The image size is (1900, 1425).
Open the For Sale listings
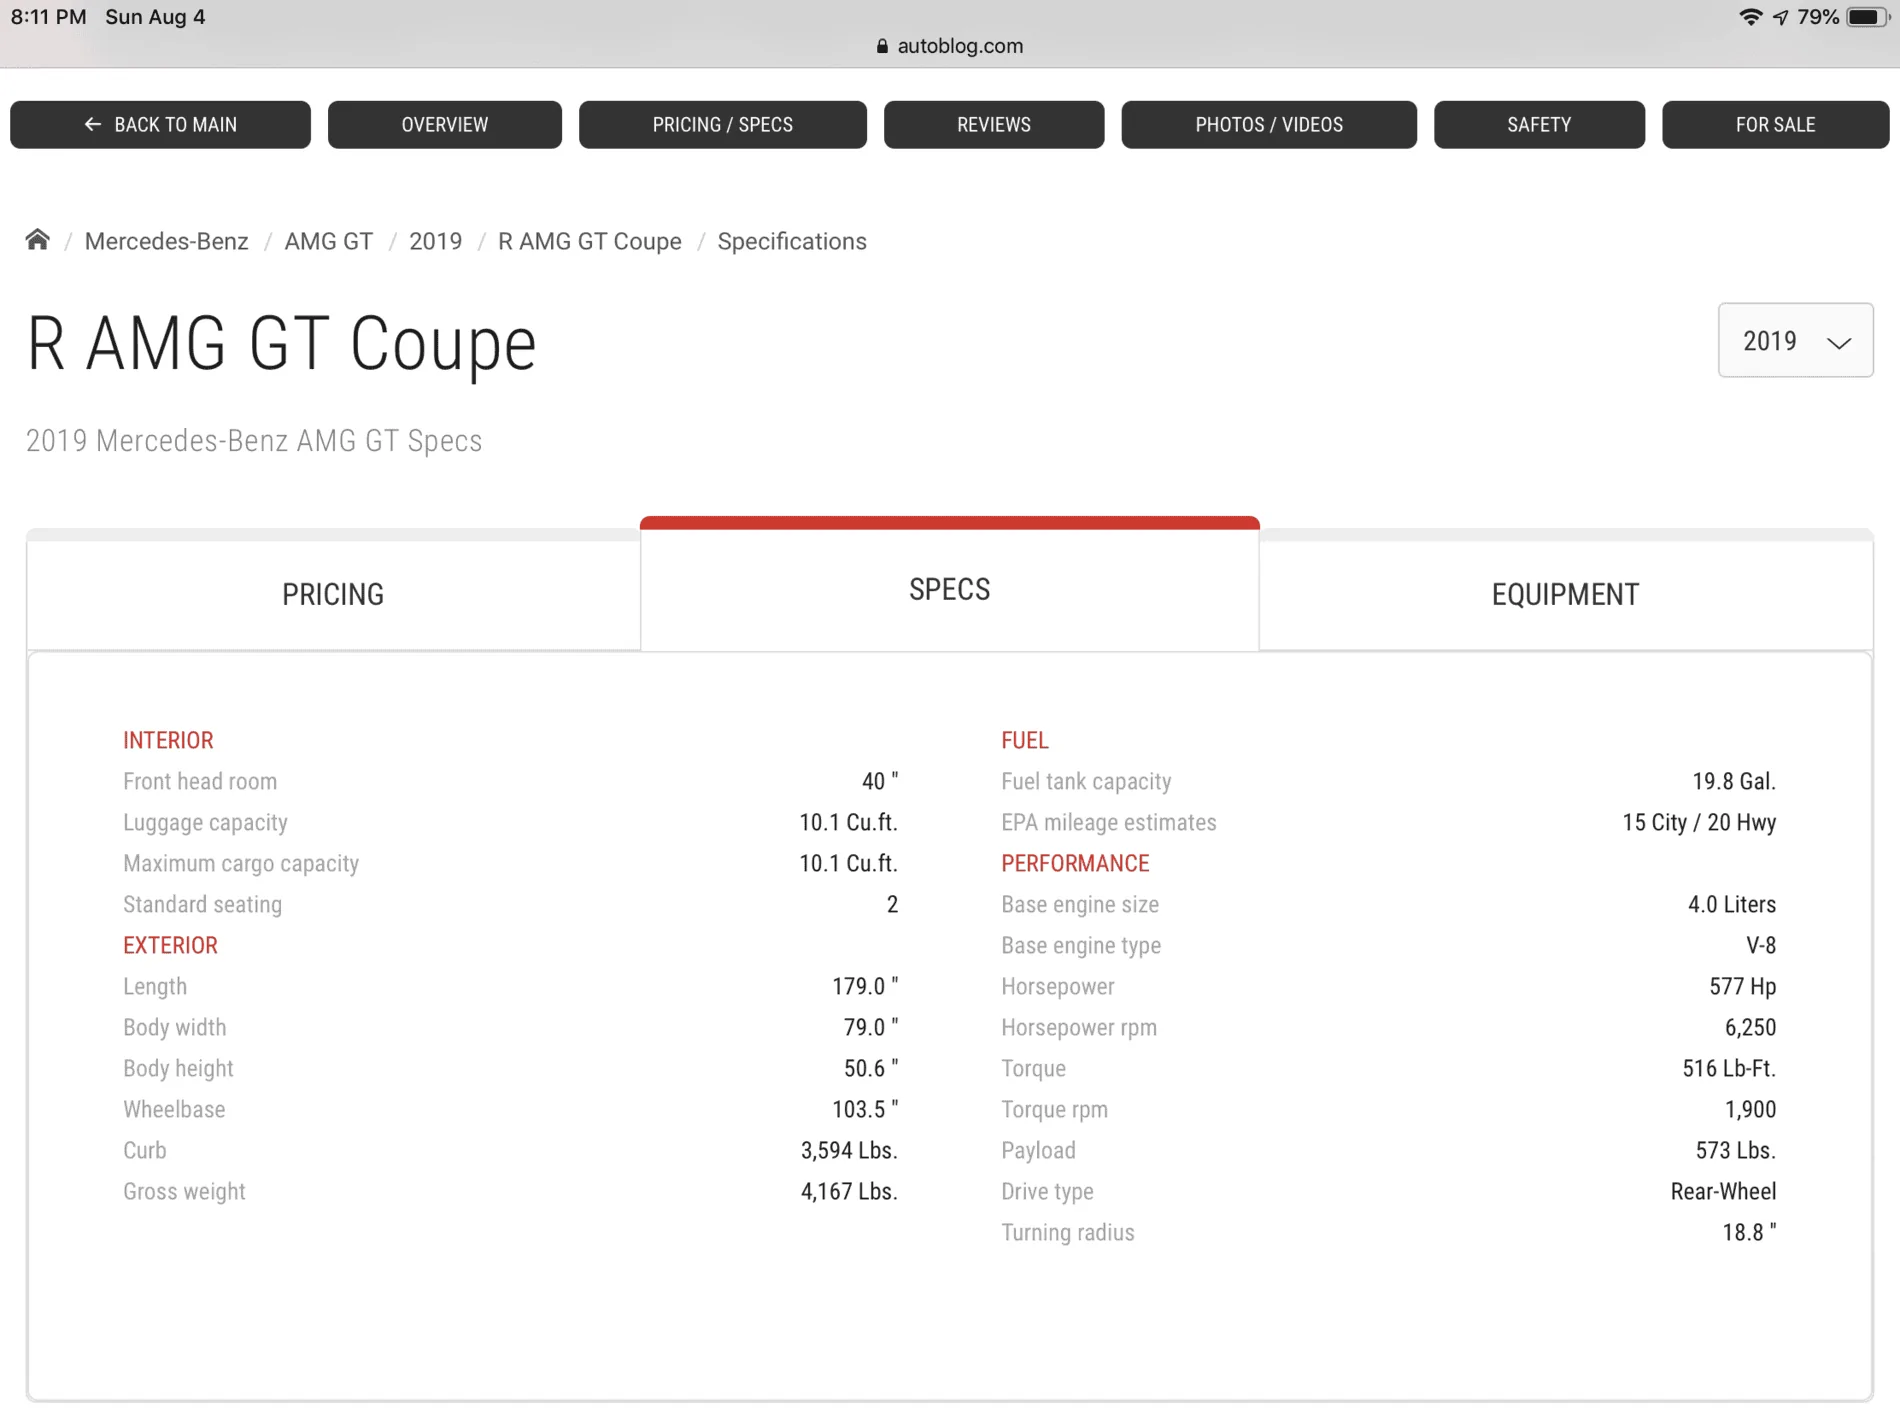(x=1776, y=125)
